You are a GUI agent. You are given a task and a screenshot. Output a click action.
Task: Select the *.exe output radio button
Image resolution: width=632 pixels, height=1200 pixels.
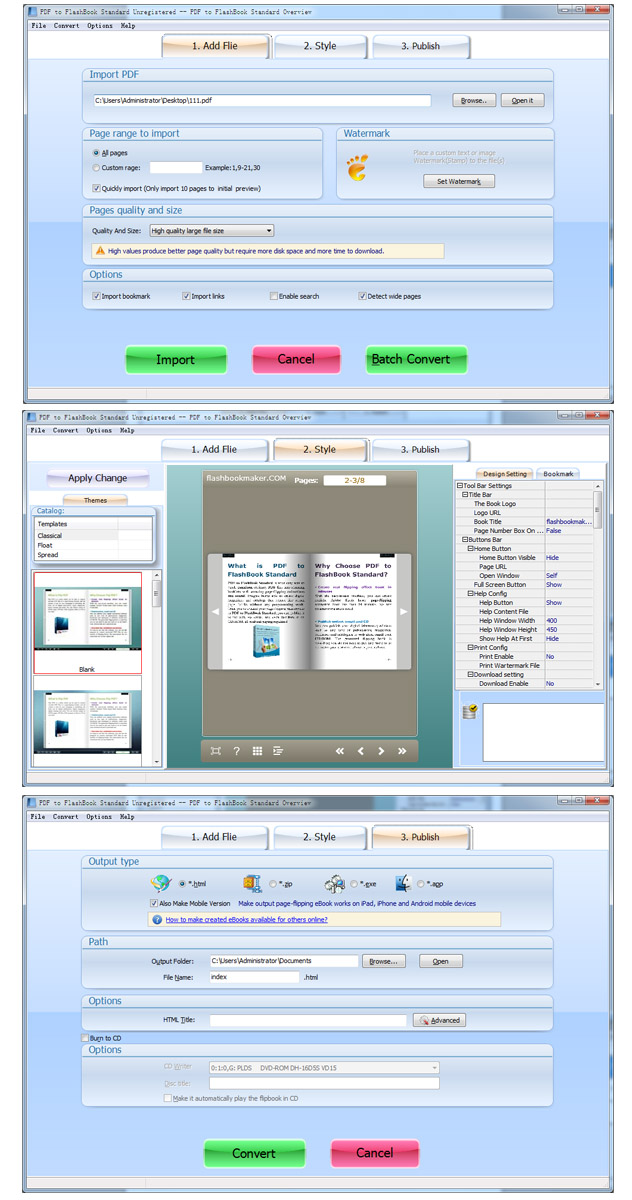click(x=354, y=884)
